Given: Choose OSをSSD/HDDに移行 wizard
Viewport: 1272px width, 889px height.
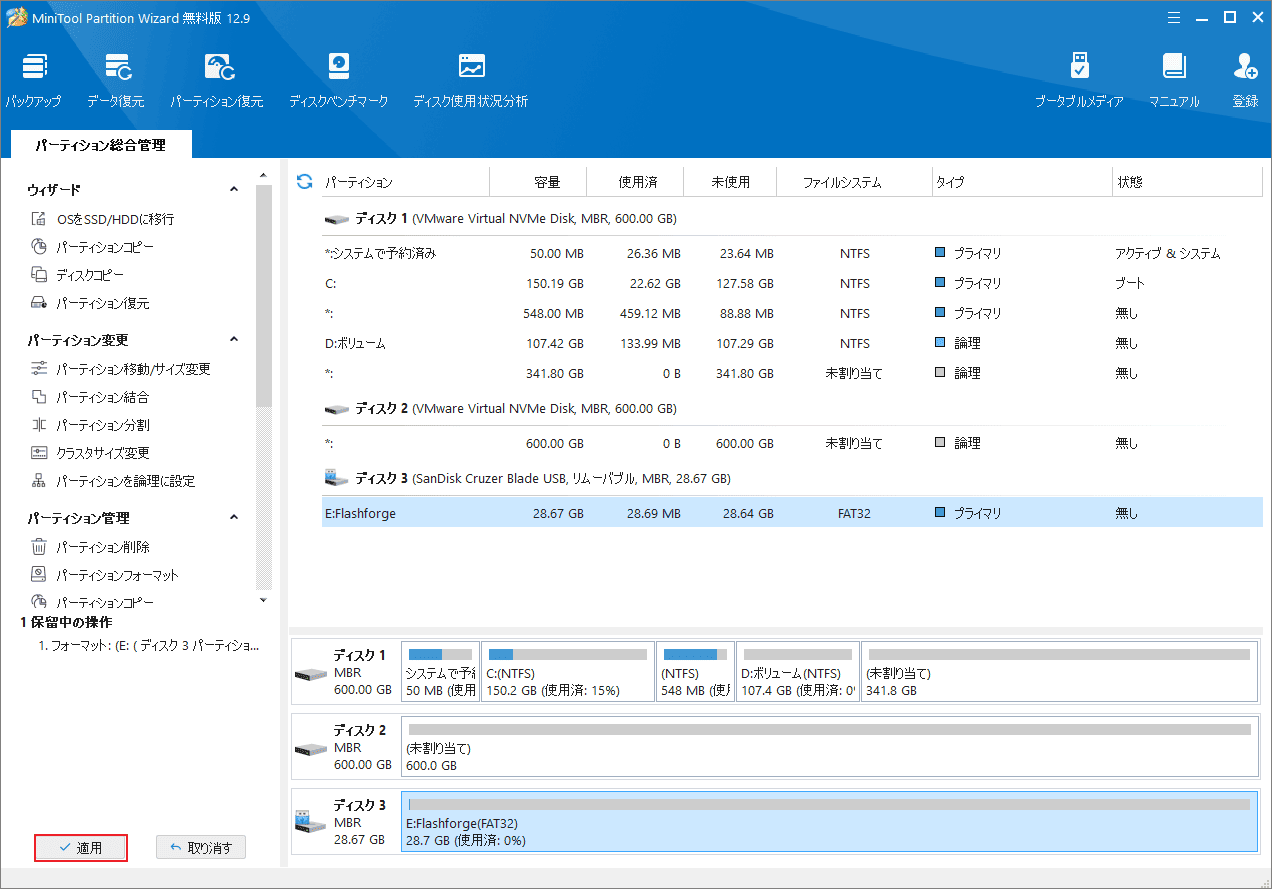Looking at the screenshot, I should (x=115, y=219).
